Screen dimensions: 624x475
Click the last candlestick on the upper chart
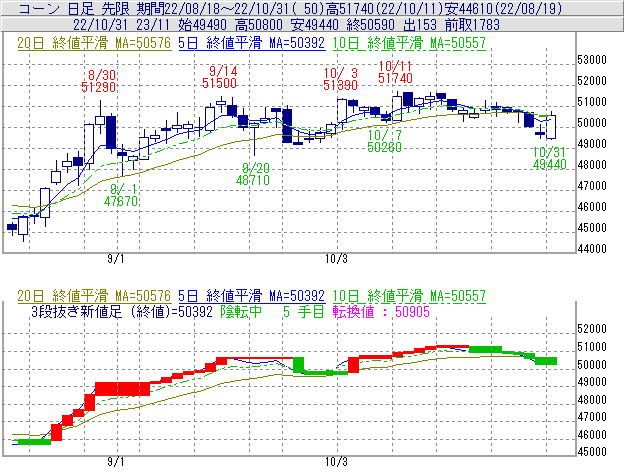(551, 126)
